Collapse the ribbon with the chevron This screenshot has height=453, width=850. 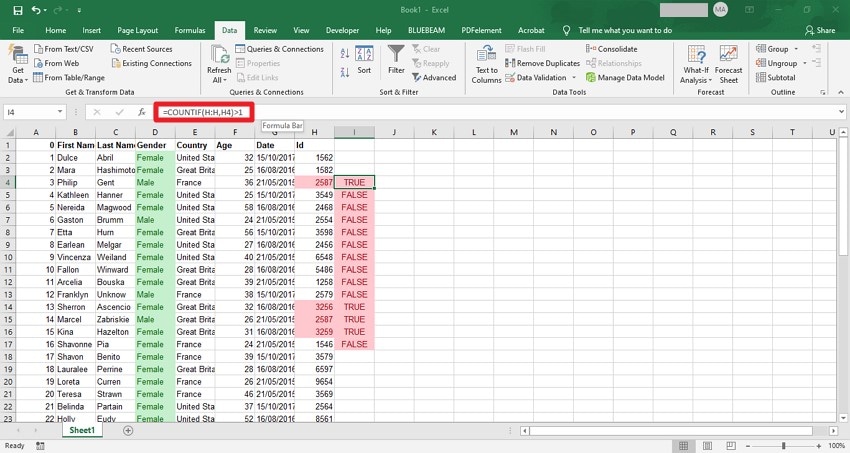pos(841,93)
